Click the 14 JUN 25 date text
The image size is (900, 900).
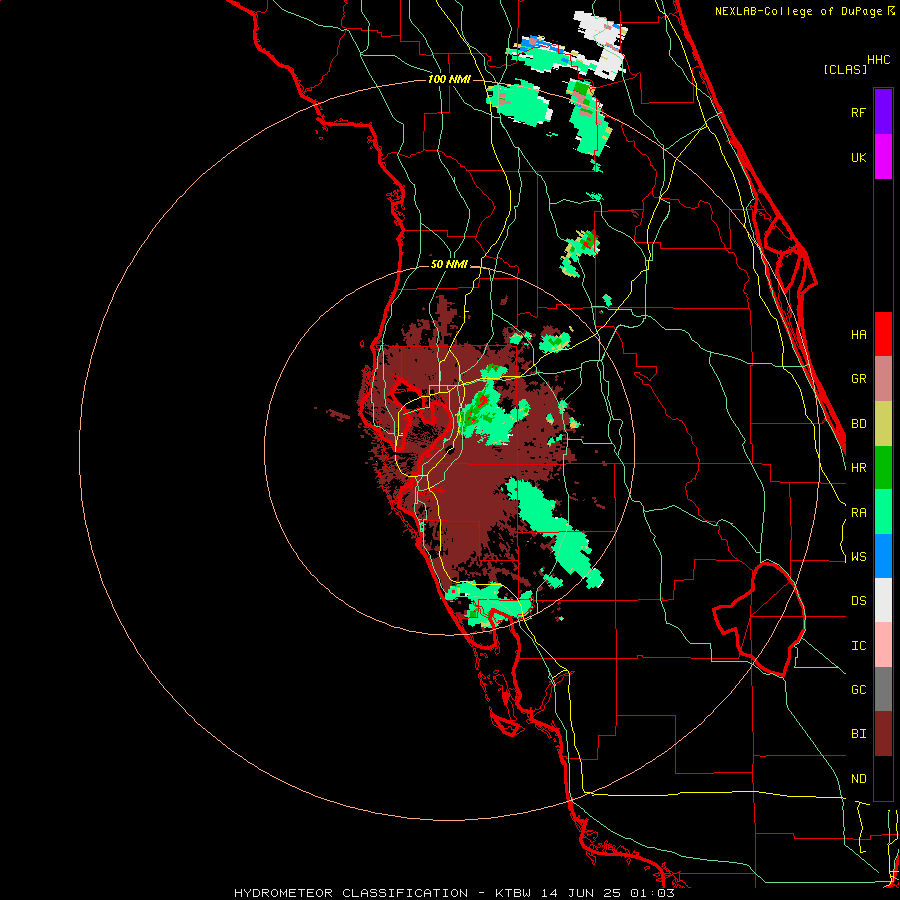pyautogui.click(x=581, y=893)
